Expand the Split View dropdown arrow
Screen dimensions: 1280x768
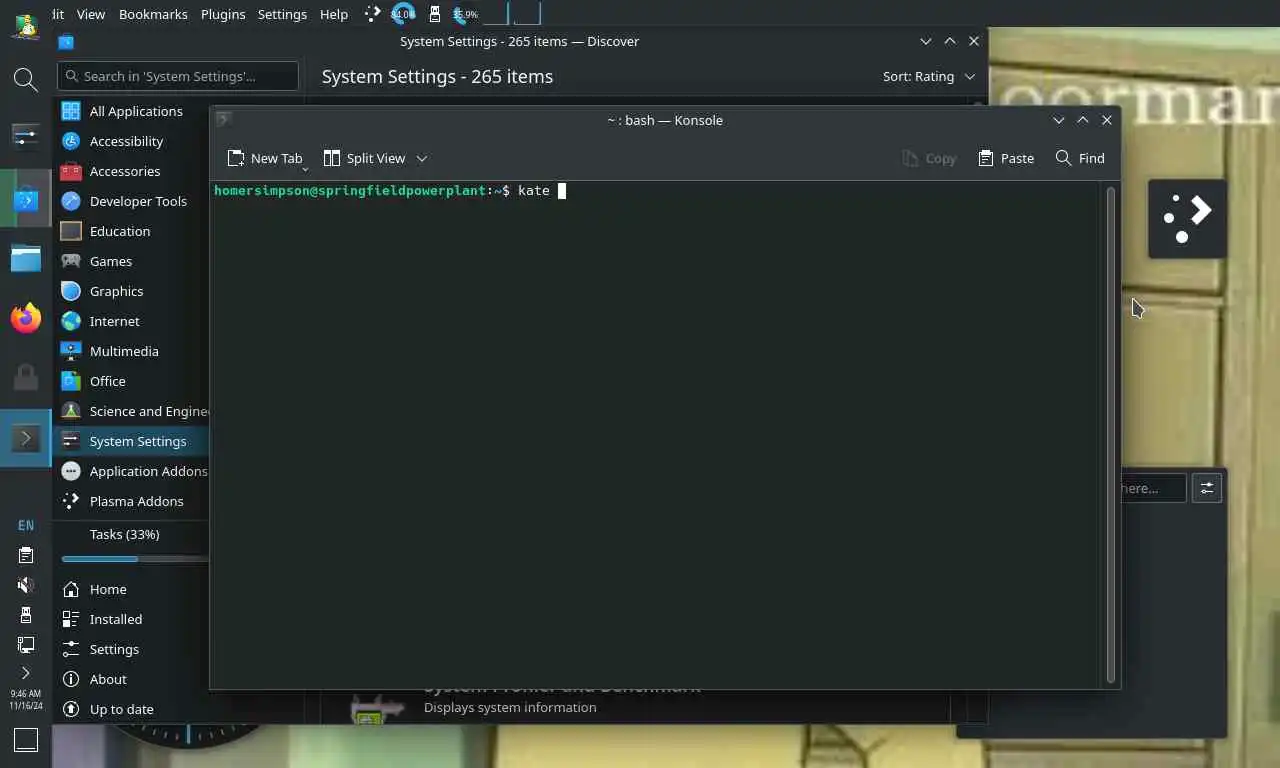pyautogui.click(x=422, y=158)
